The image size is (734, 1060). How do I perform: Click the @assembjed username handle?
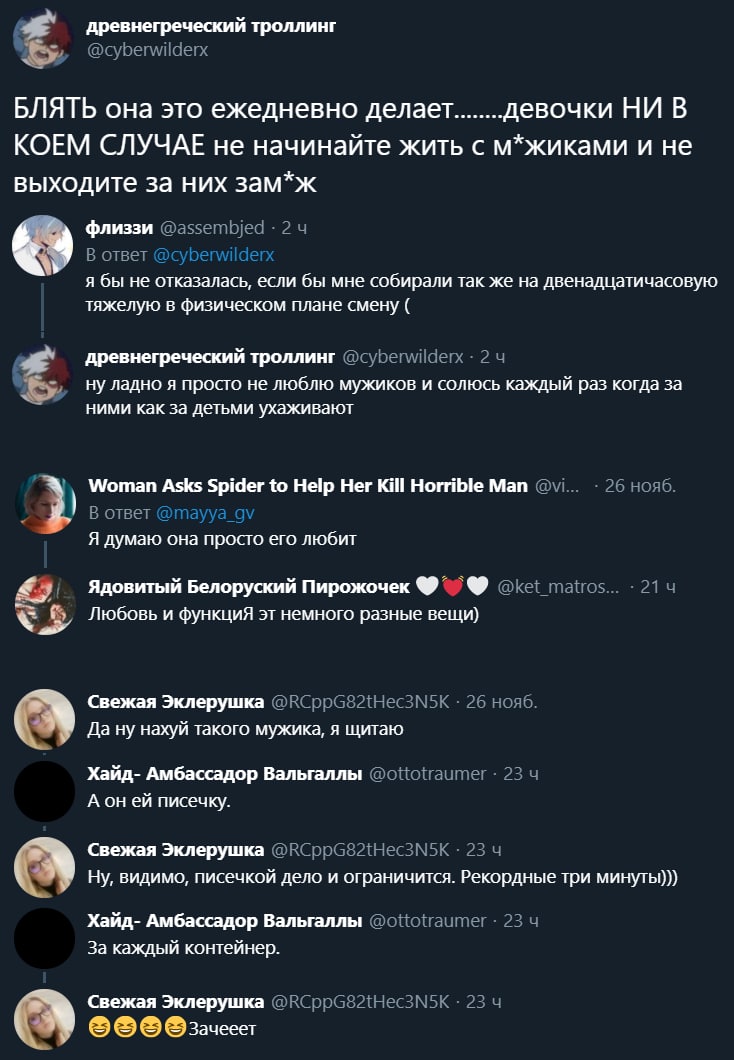pos(212,228)
